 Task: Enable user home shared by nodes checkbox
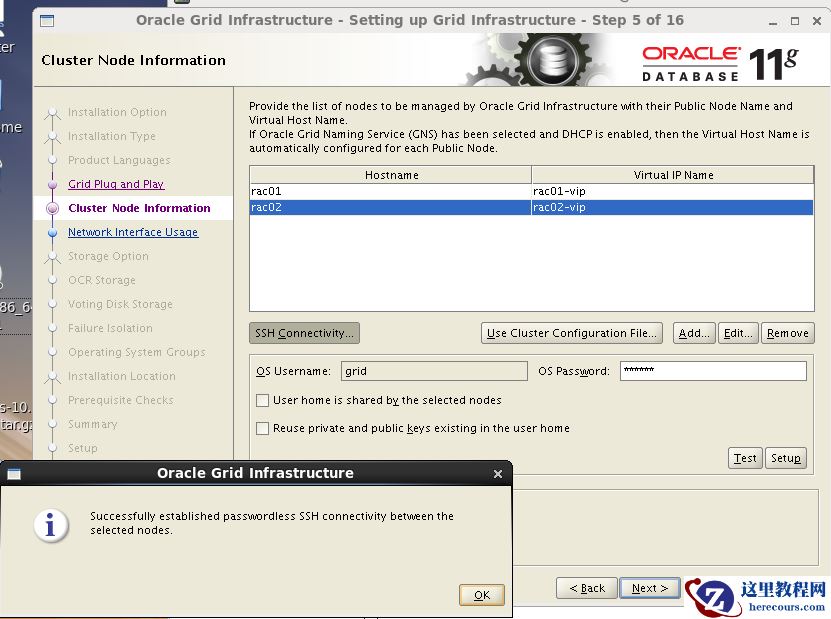tap(262, 400)
